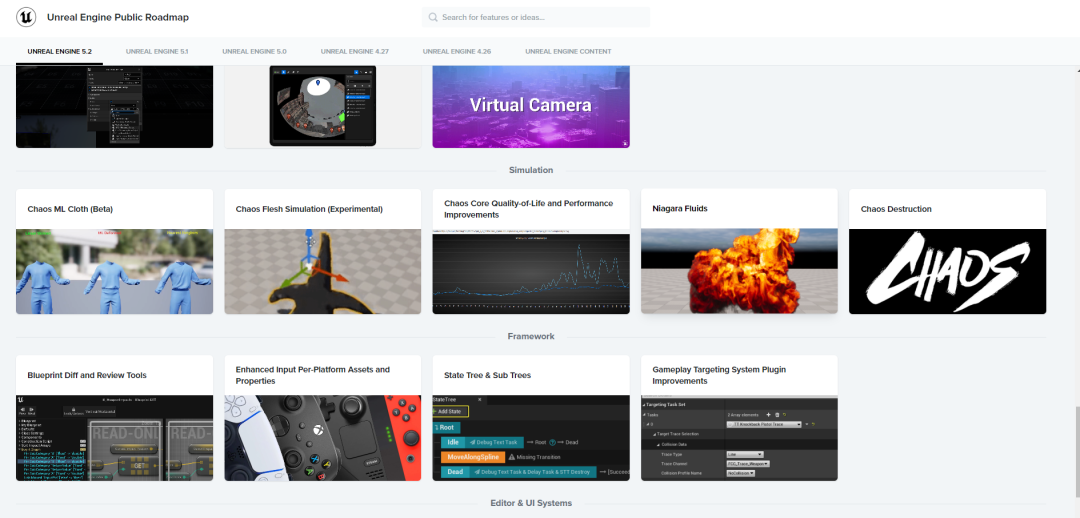Click the game controllers thumbnail
The height and width of the screenshot is (518, 1080).
pyautogui.click(x=322, y=438)
